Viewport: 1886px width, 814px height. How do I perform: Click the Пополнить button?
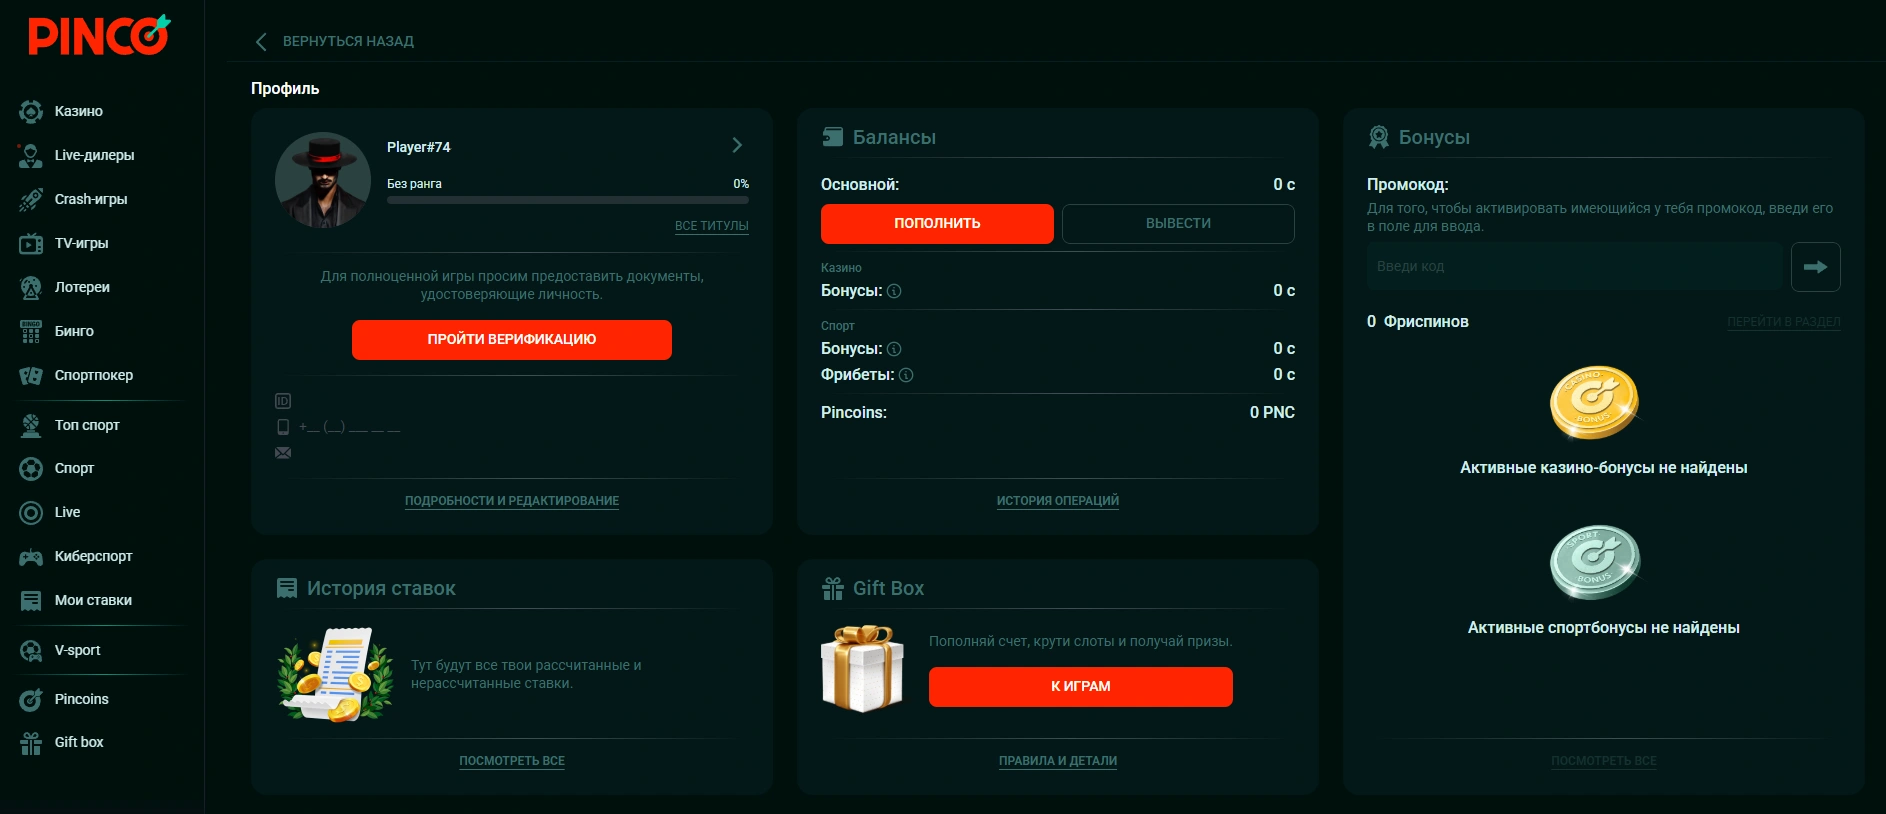[x=937, y=224]
